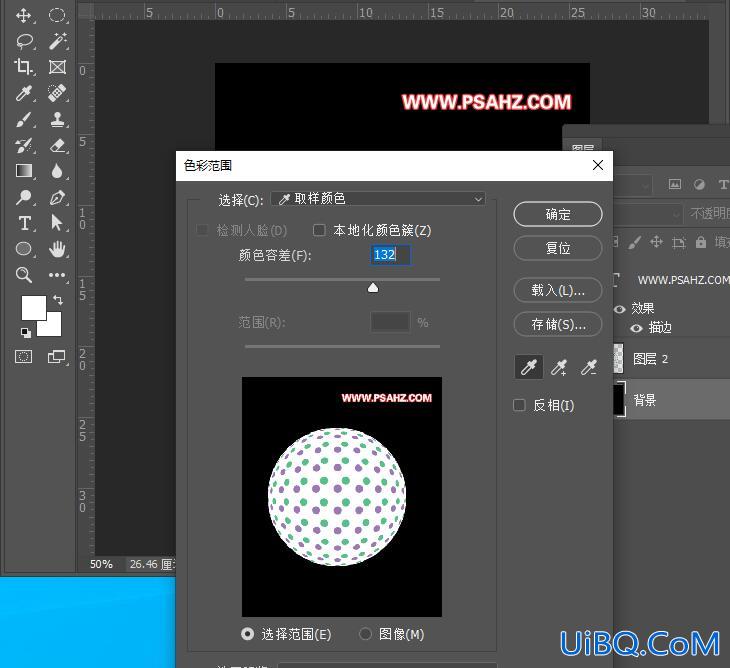Image resolution: width=730 pixels, height=668 pixels.
Task: Select the Clone Stamp tool
Action: (57, 119)
